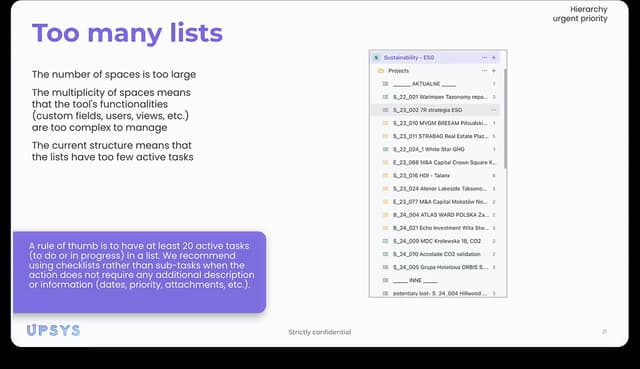Click list icon of S_23_010 MVGM BREEAM

385,123
